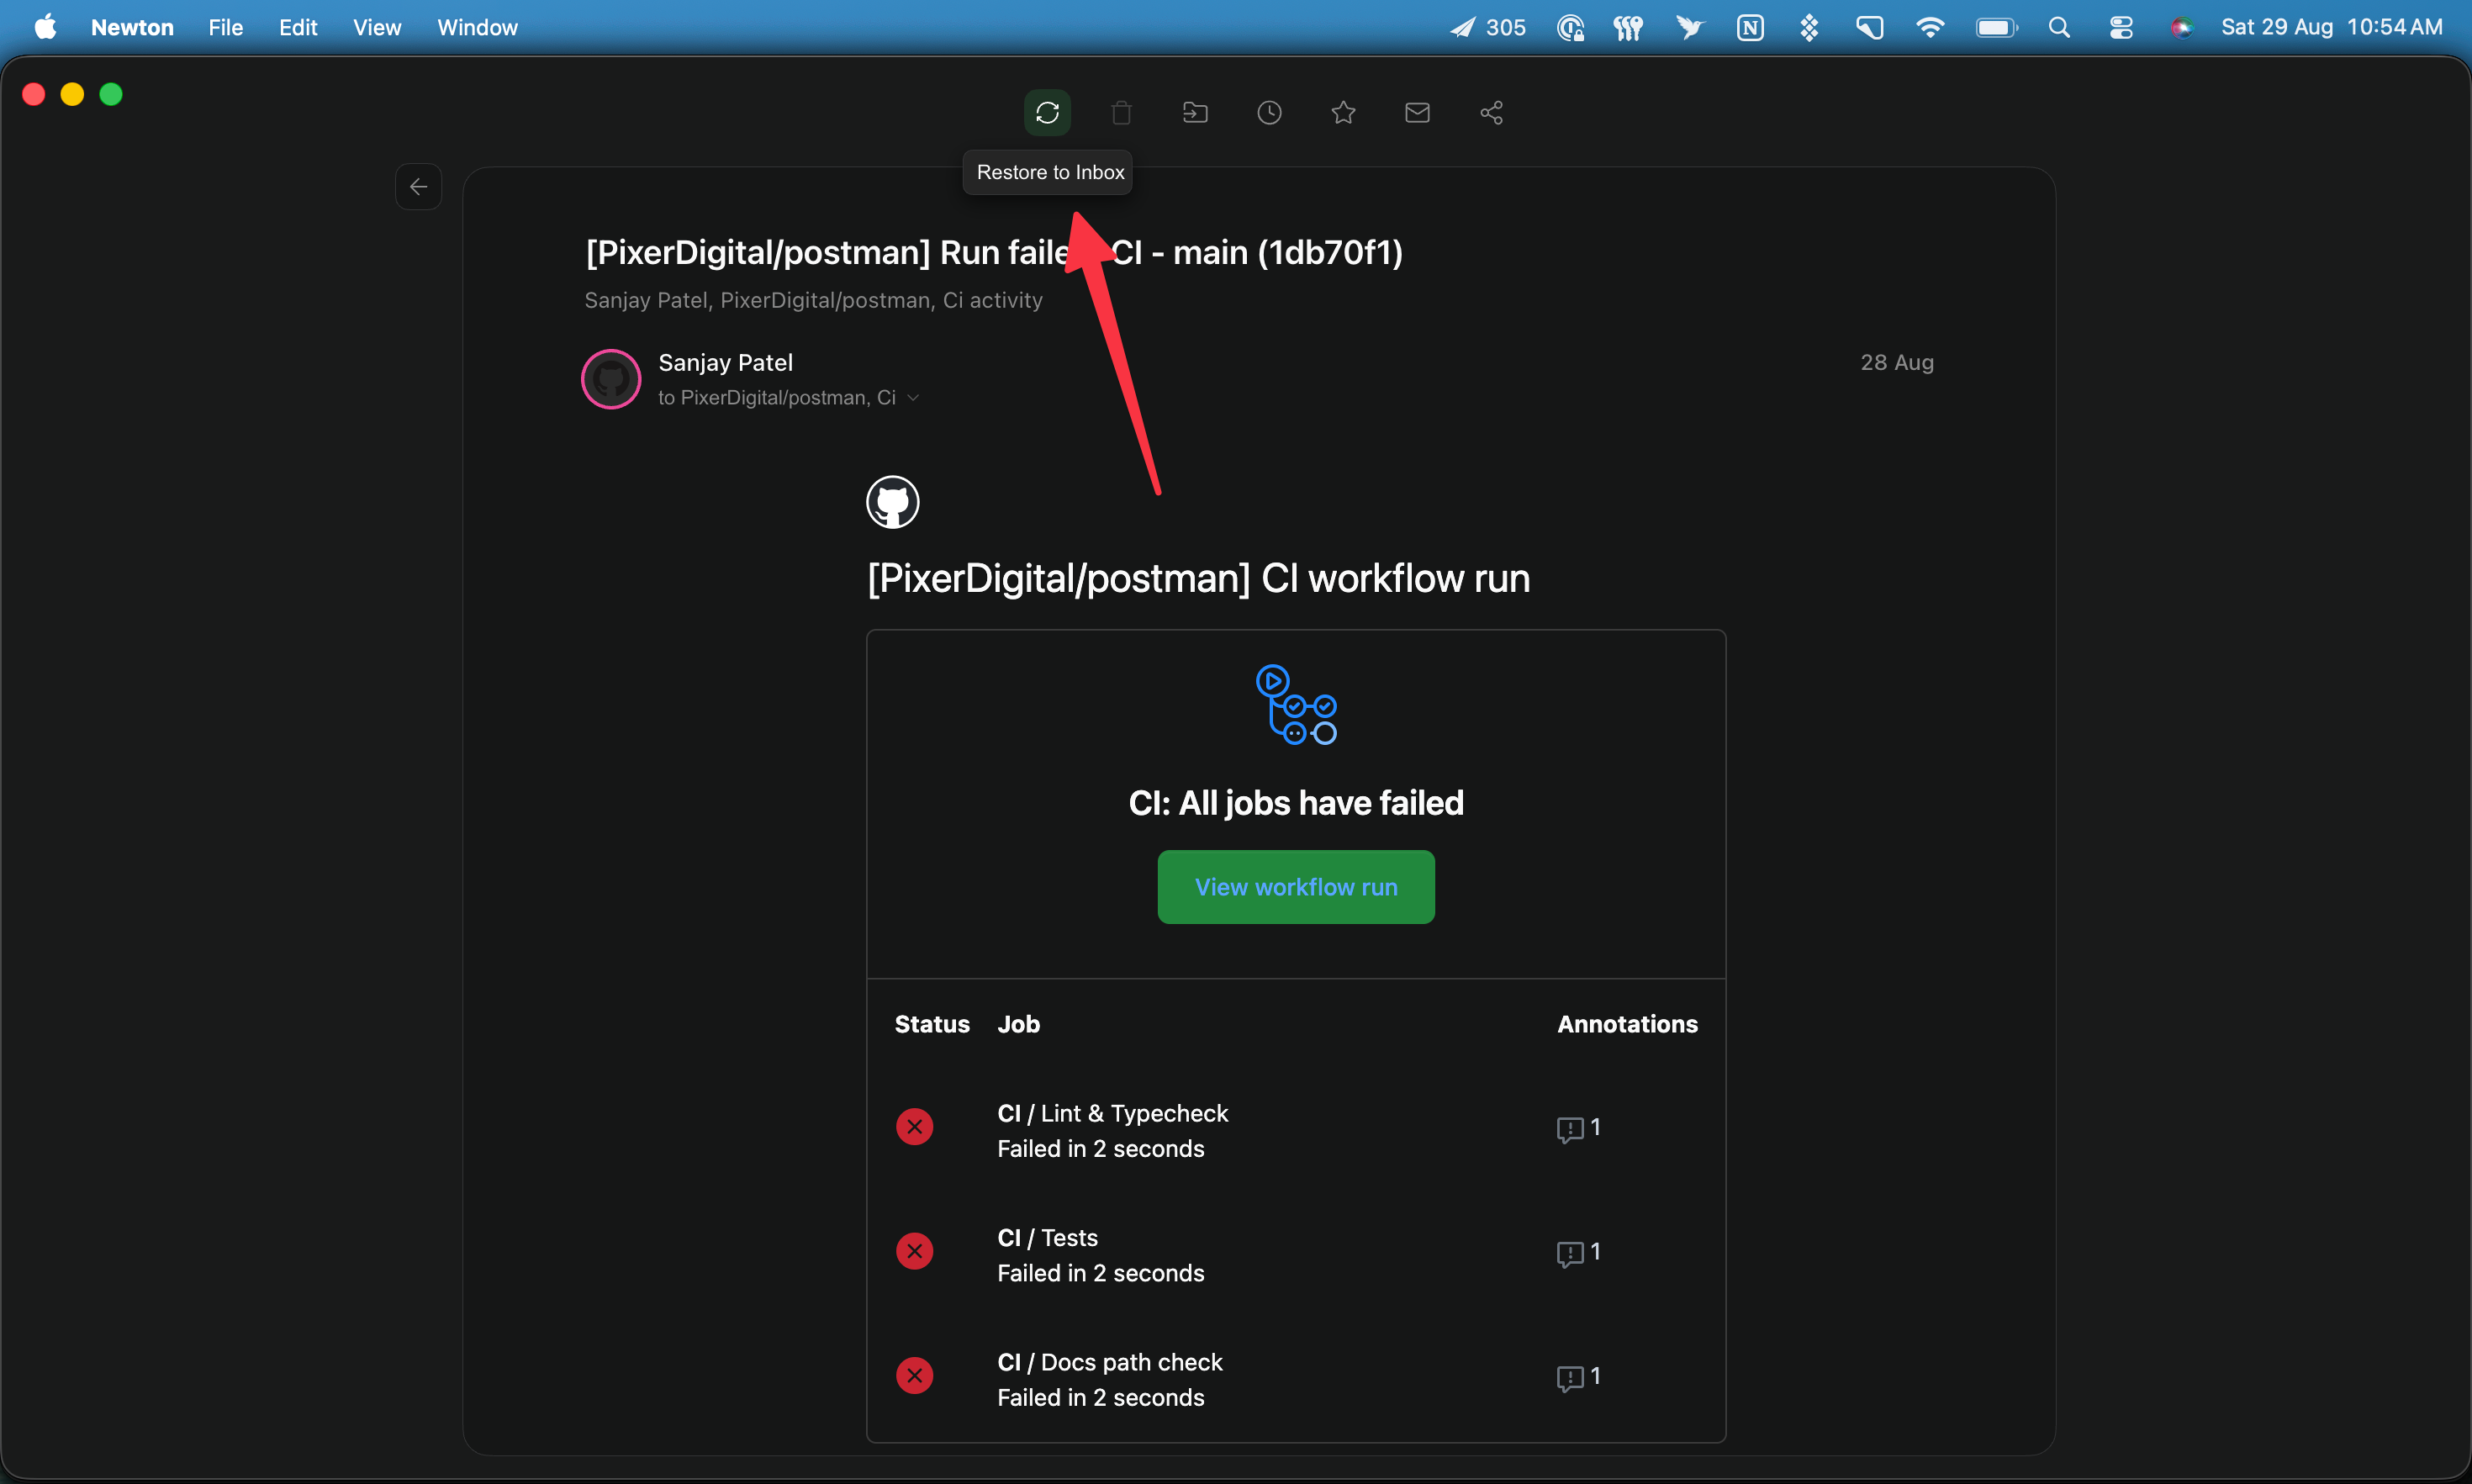Open the Apple menu
Viewport: 2472px width, 1484px height.
[45, 27]
